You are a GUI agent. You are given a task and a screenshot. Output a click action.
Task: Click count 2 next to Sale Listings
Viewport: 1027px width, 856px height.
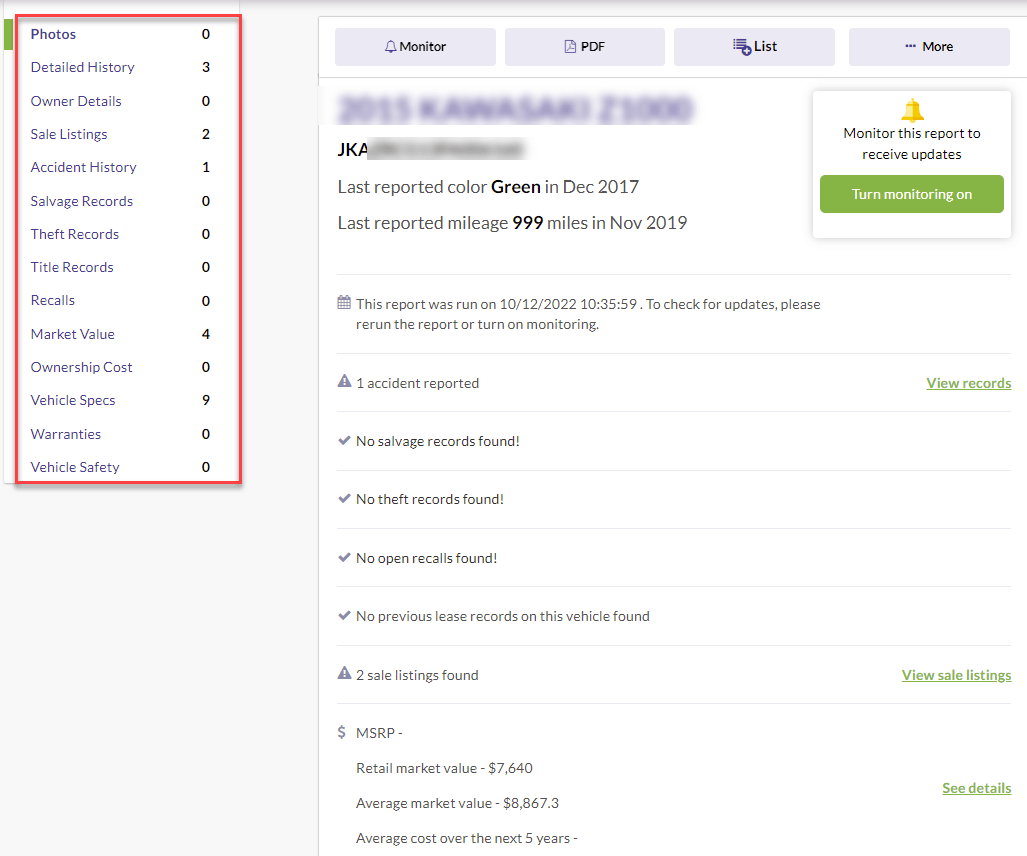[206, 134]
